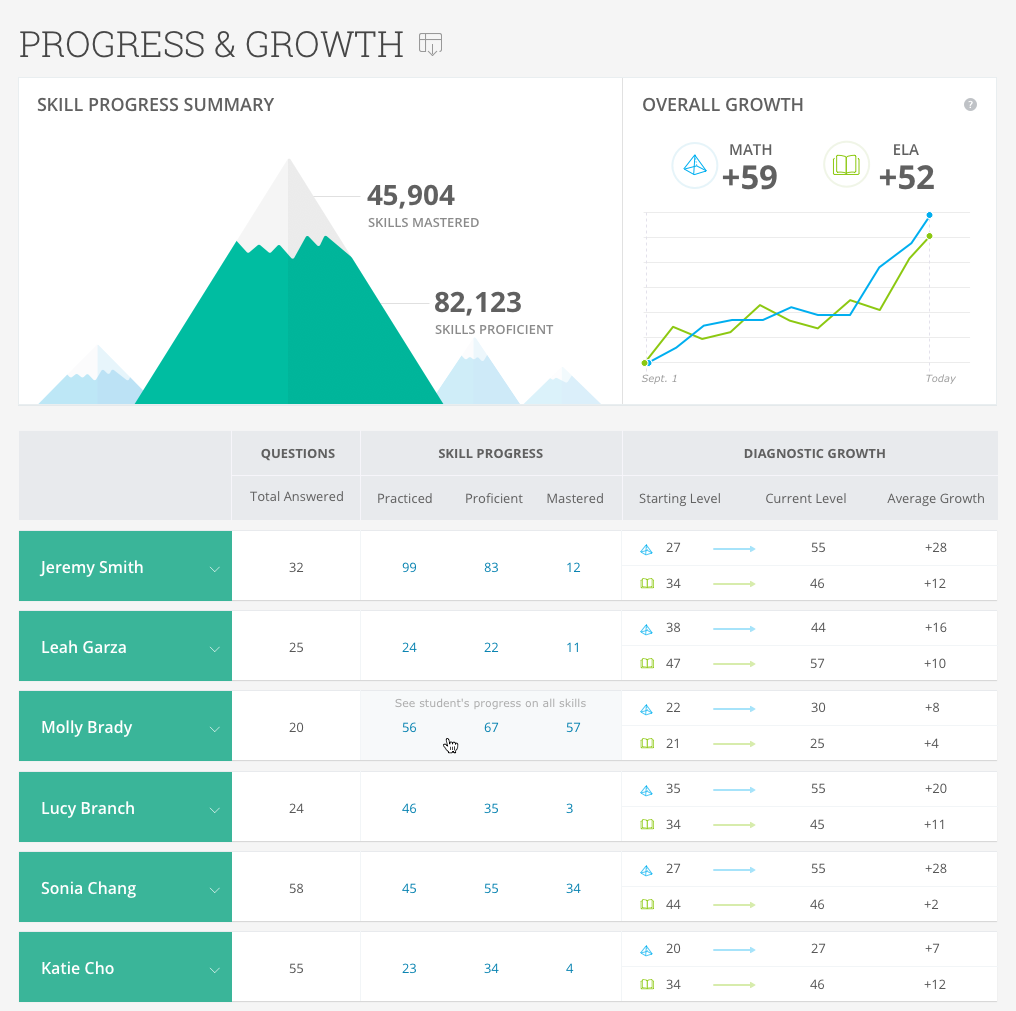The width and height of the screenshot is (1016, 1011).
Task: Open Leah Garza's mastered skills count 11
Action: pos(572,647)
